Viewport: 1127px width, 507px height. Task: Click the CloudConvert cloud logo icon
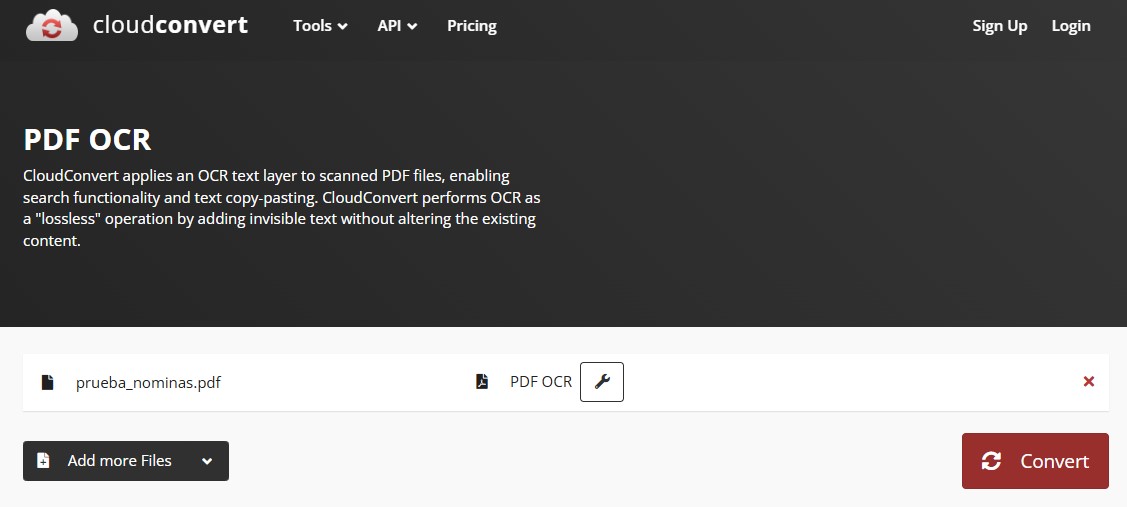52,25
